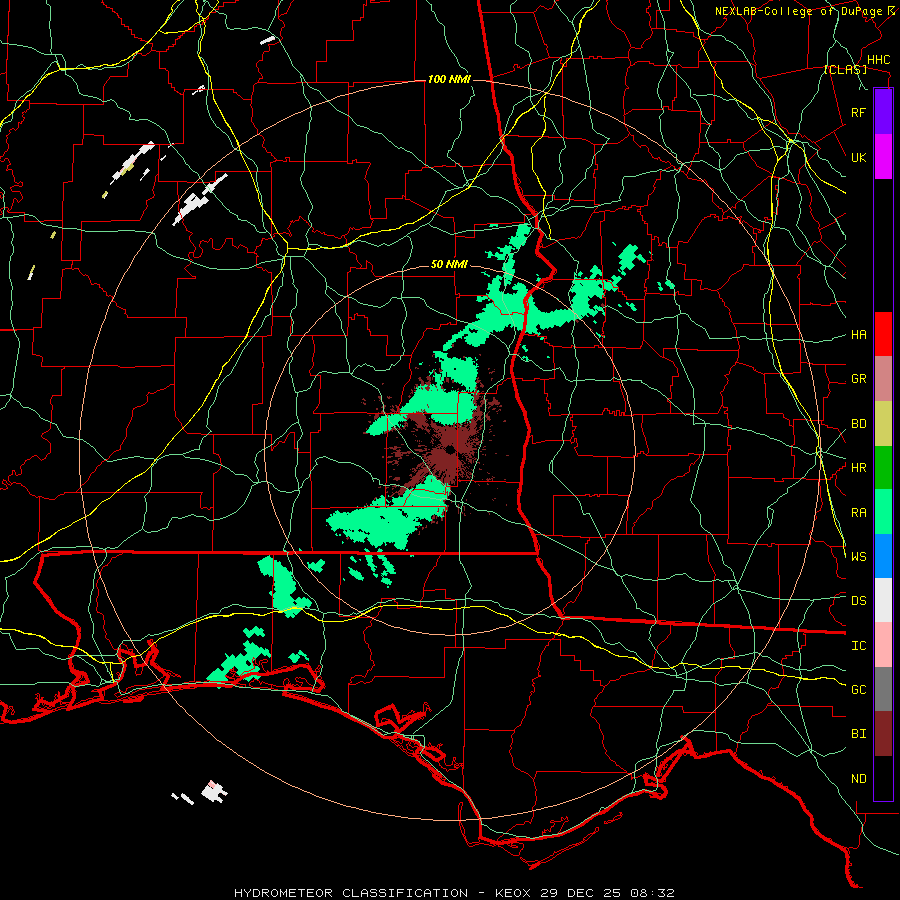Click the 'HHC' product label
Image resolution: width=900 pixels, height=900 pixels.
coord(878,60)
